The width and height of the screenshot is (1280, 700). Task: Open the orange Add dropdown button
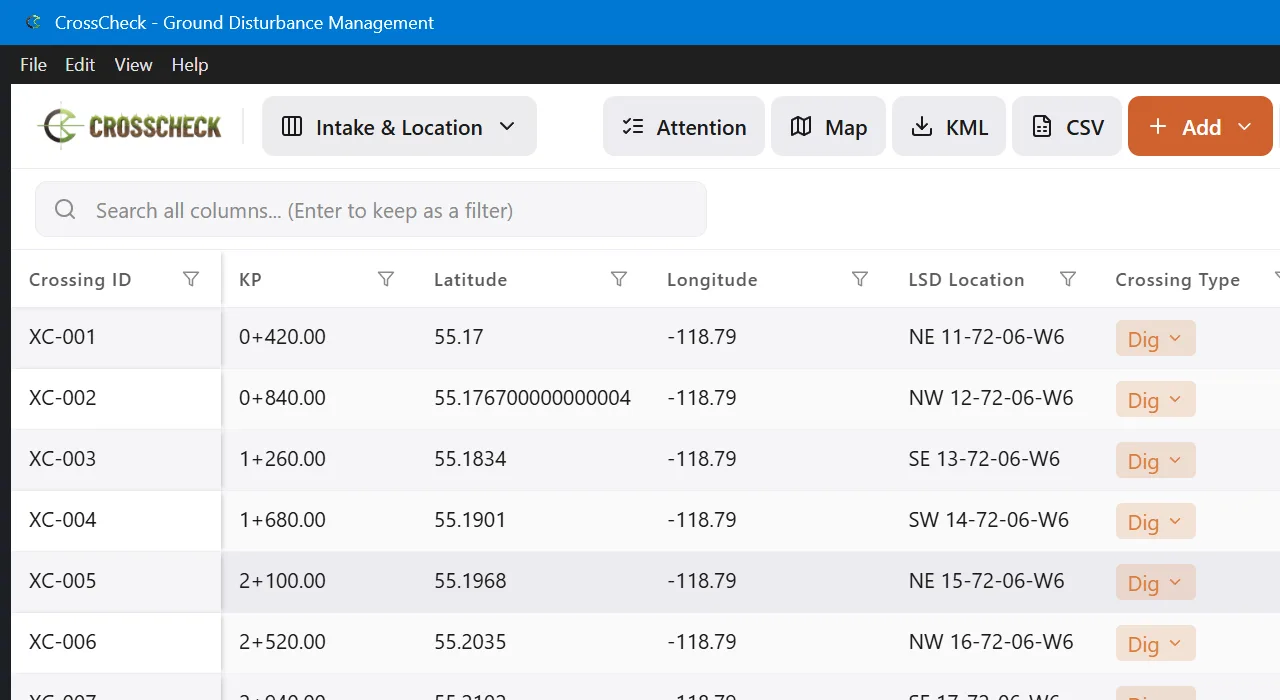tap(1200, 126)
